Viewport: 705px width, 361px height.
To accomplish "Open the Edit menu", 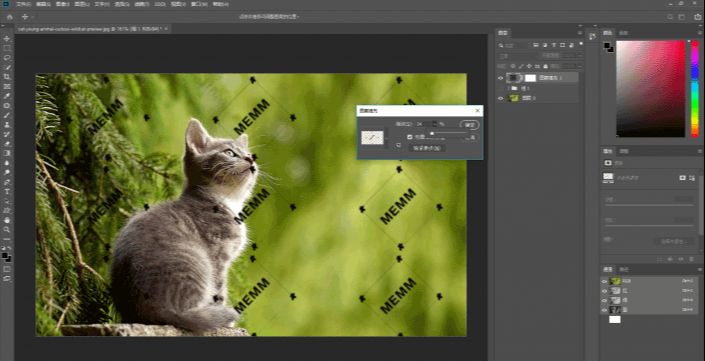I will click(43, 4).
